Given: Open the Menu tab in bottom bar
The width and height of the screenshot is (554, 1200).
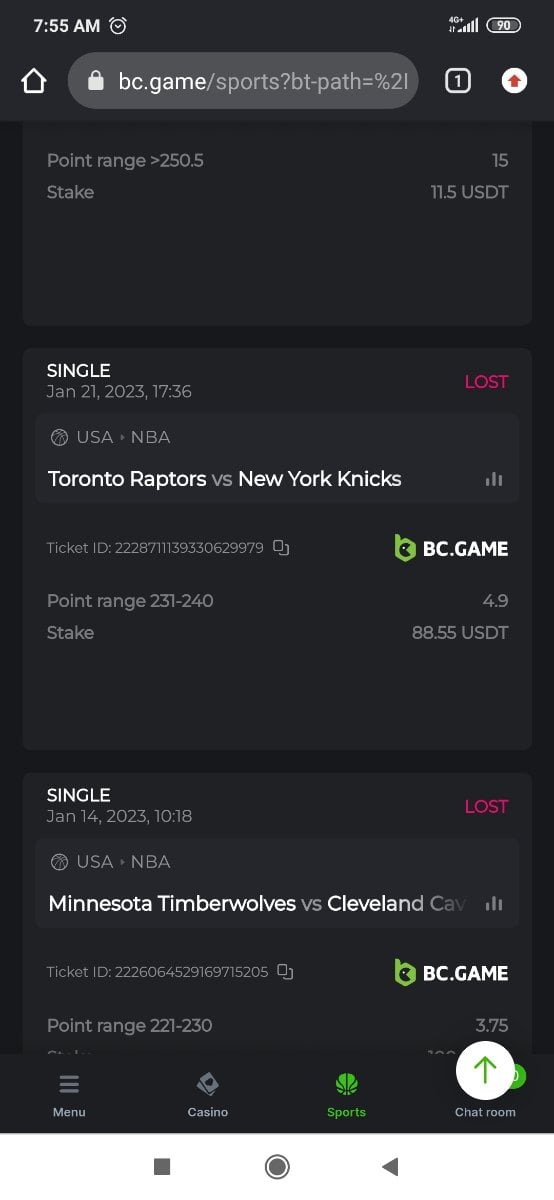Looking at the screenshot, I should coord(69,1095).
